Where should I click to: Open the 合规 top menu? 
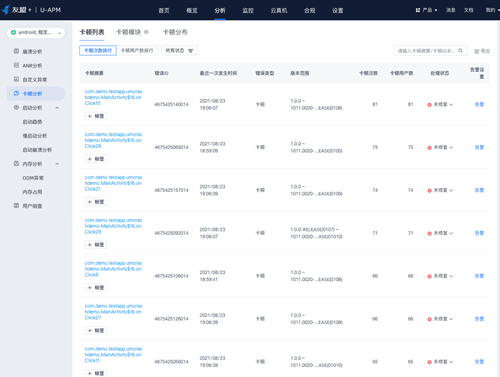[309, 10]
